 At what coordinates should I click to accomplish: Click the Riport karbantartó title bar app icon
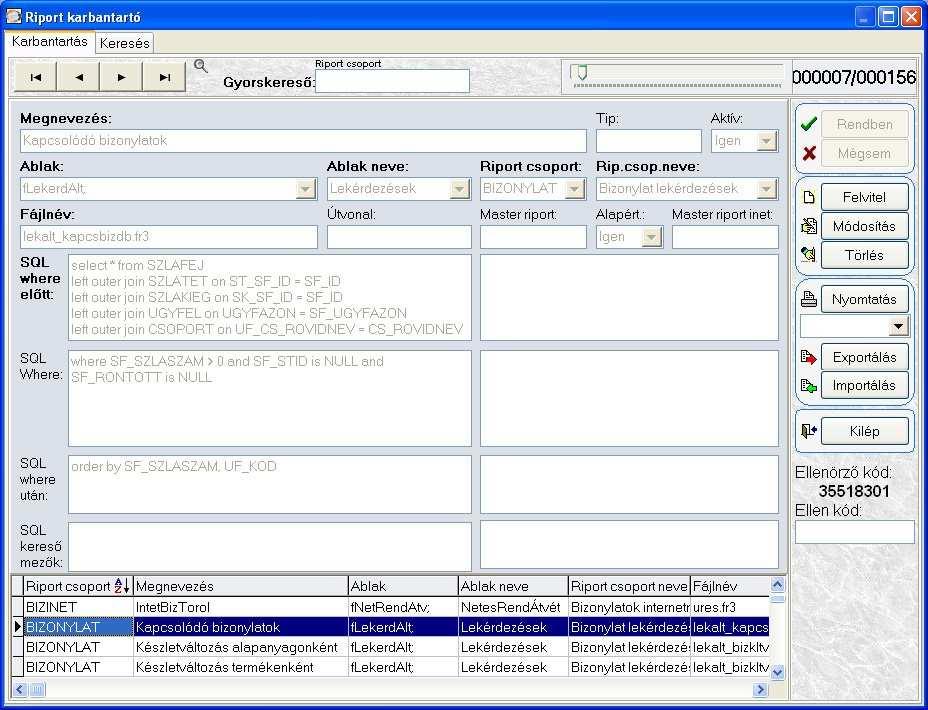pyautogui.click(x=13, y=17)
